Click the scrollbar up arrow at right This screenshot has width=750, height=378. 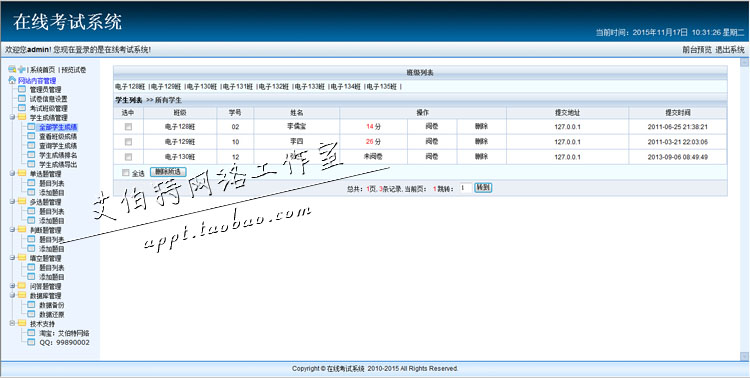[x=744, y=62]
